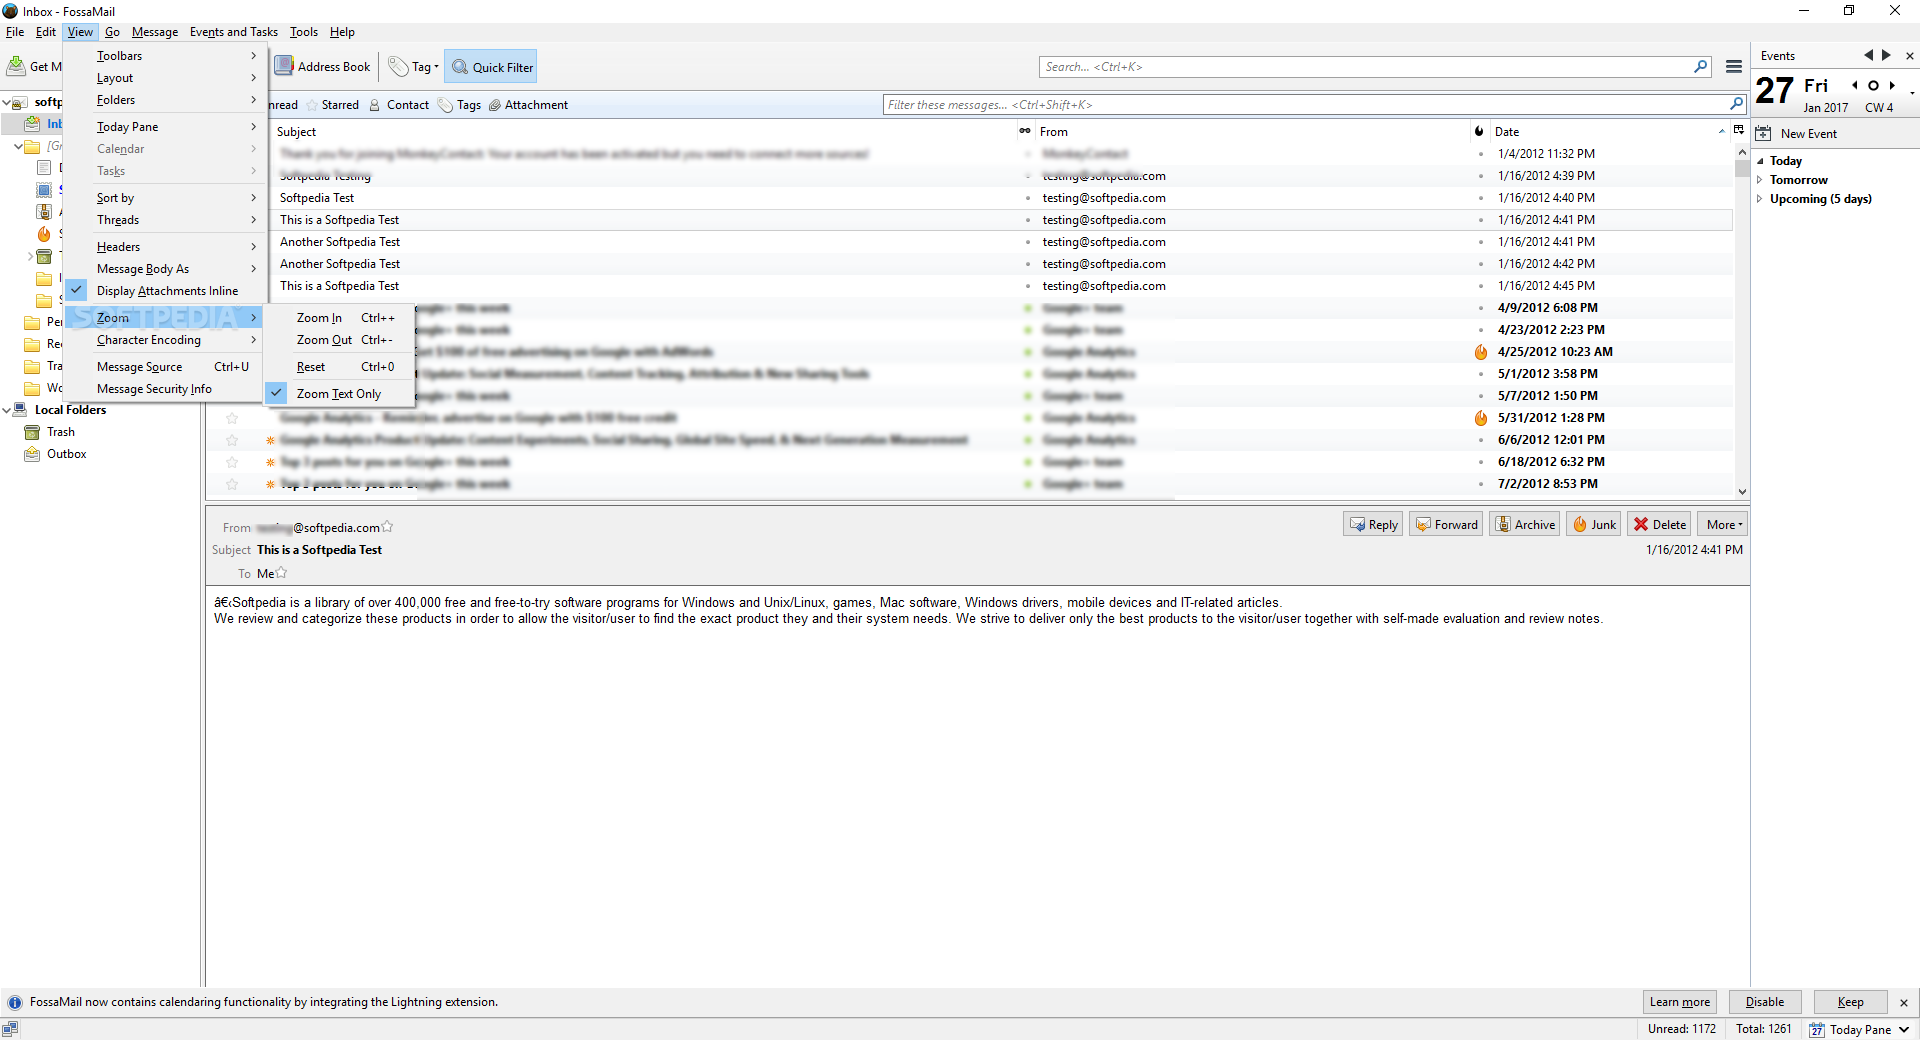Image resolution: width=1920 pixels, height=1040 pixels.
Task: Go to next day in Events pane
Action: pyautogui.click(x=1886, y=55)
